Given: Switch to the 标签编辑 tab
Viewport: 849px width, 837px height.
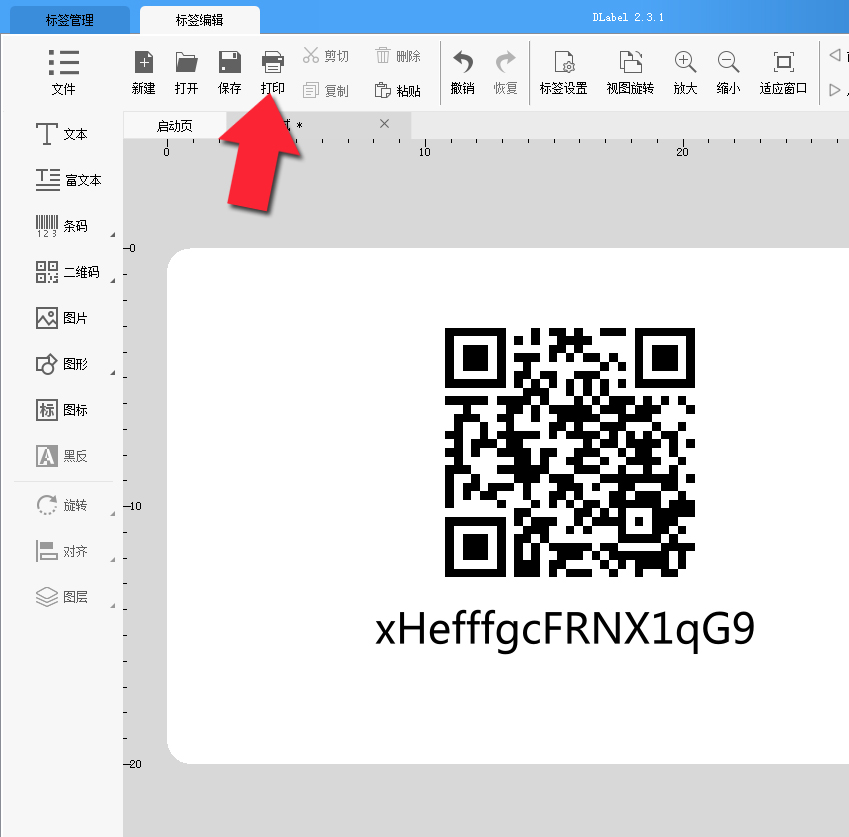Looking at the screenshot, I should point(200,20).
